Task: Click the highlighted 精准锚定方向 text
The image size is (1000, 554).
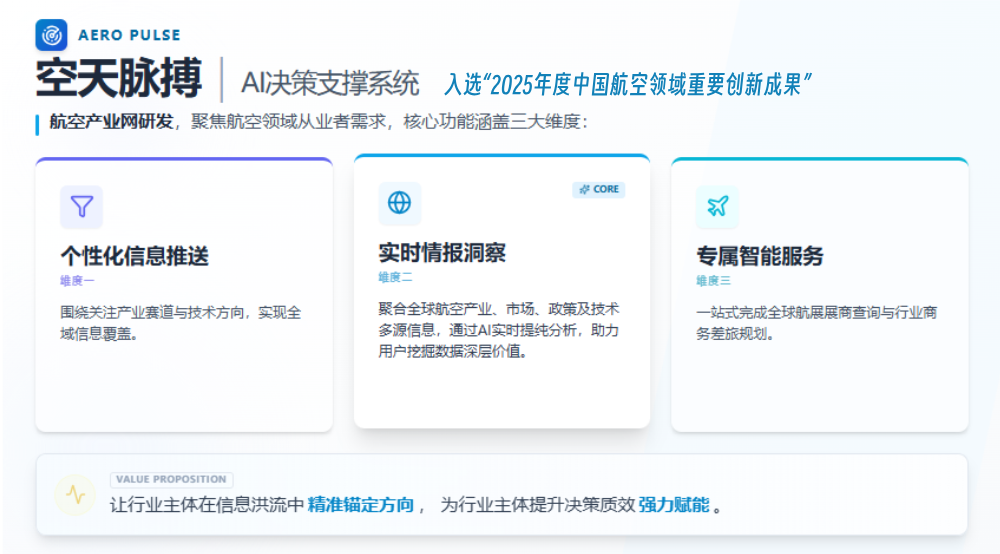Action: click(x=360, y=505)
